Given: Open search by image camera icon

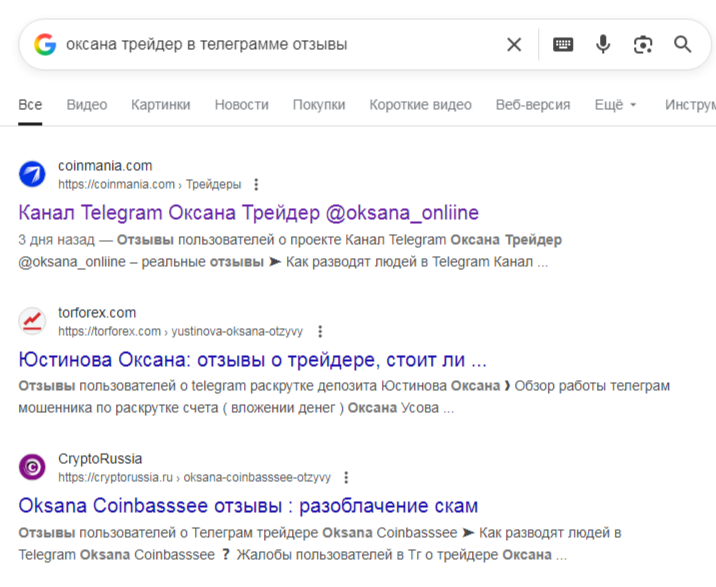Looking at the screenshot, I should pos(643,45).
